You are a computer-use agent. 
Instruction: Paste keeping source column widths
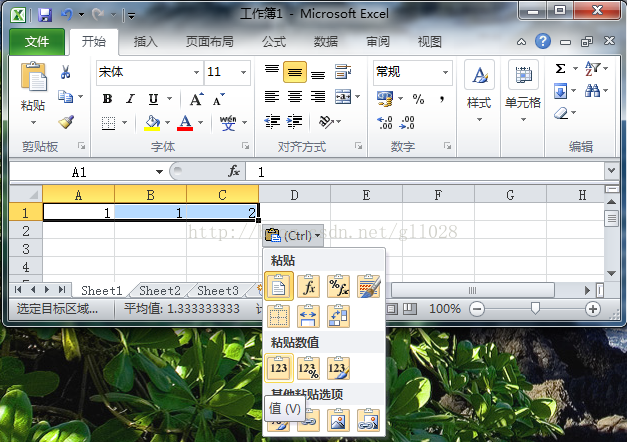[x=308, y=316]
